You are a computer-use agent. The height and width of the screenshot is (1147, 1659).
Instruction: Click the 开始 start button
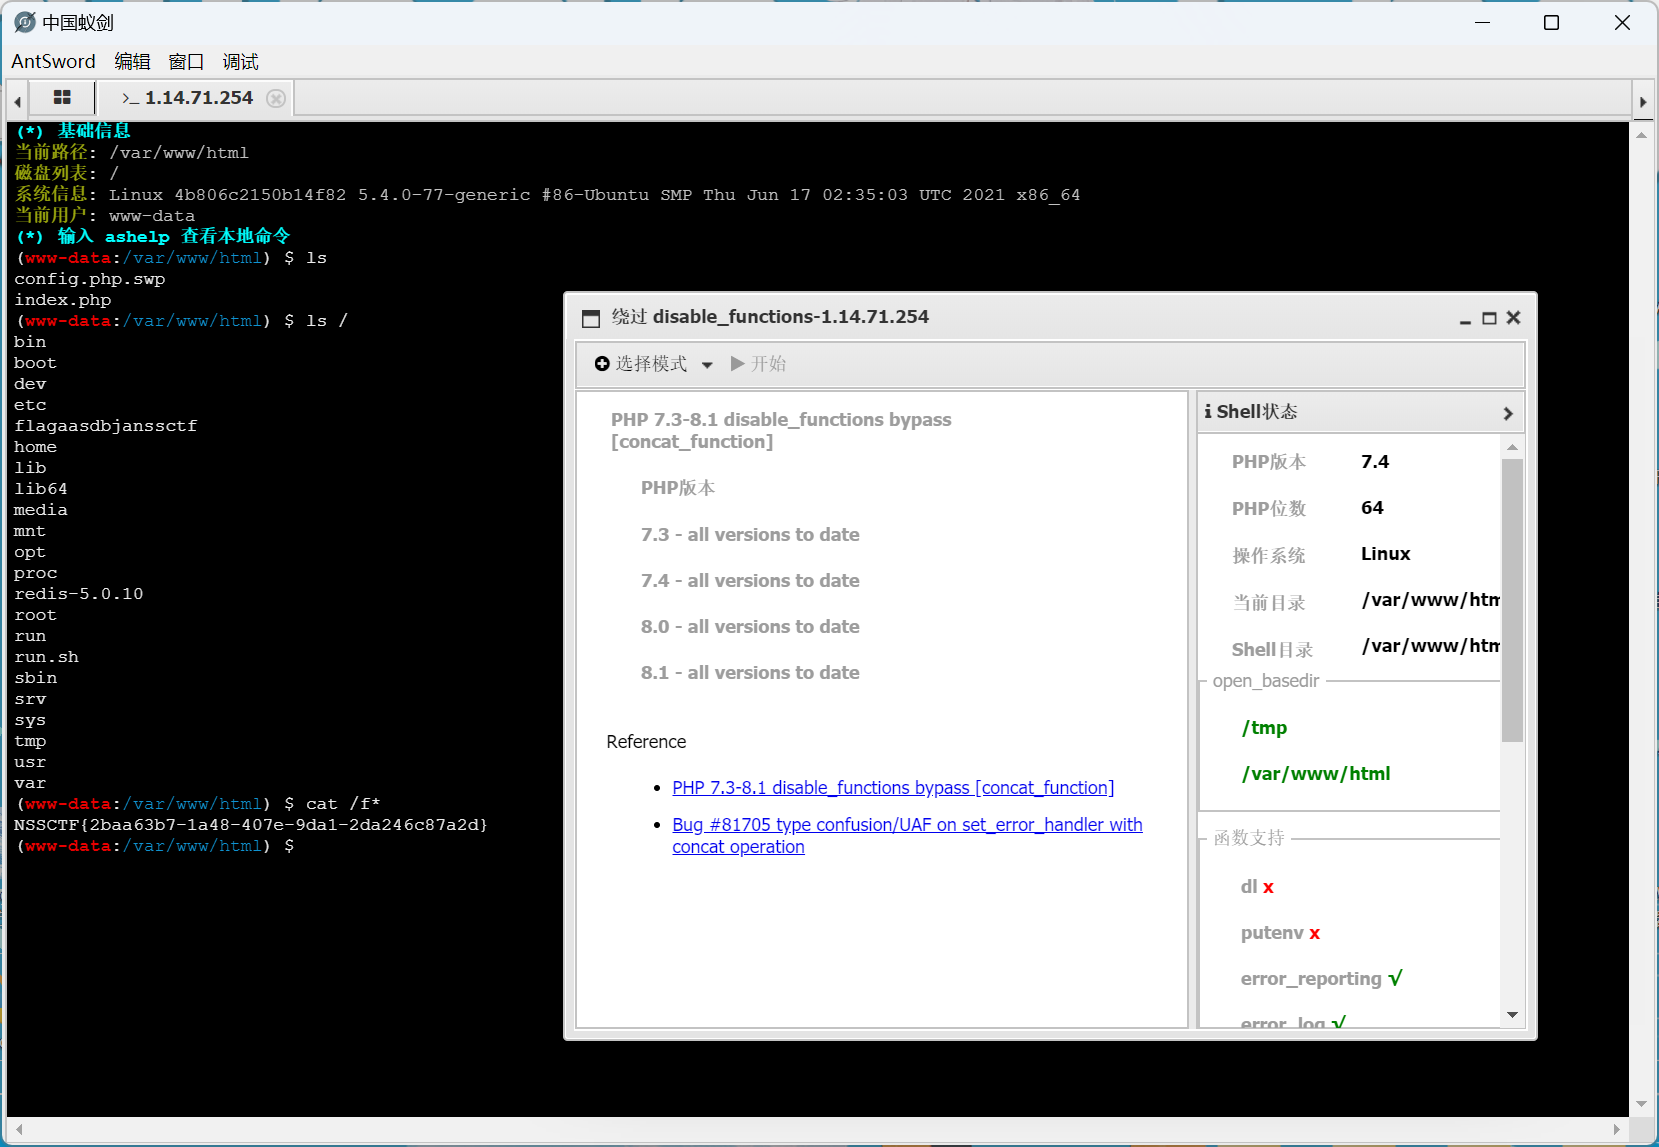(x=759, y=364)
